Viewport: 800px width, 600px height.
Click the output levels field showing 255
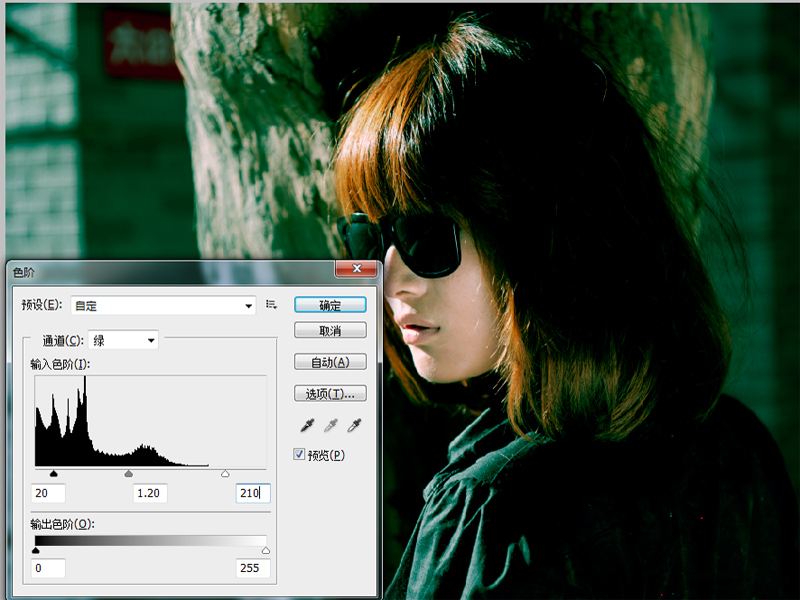click(252, 568)
